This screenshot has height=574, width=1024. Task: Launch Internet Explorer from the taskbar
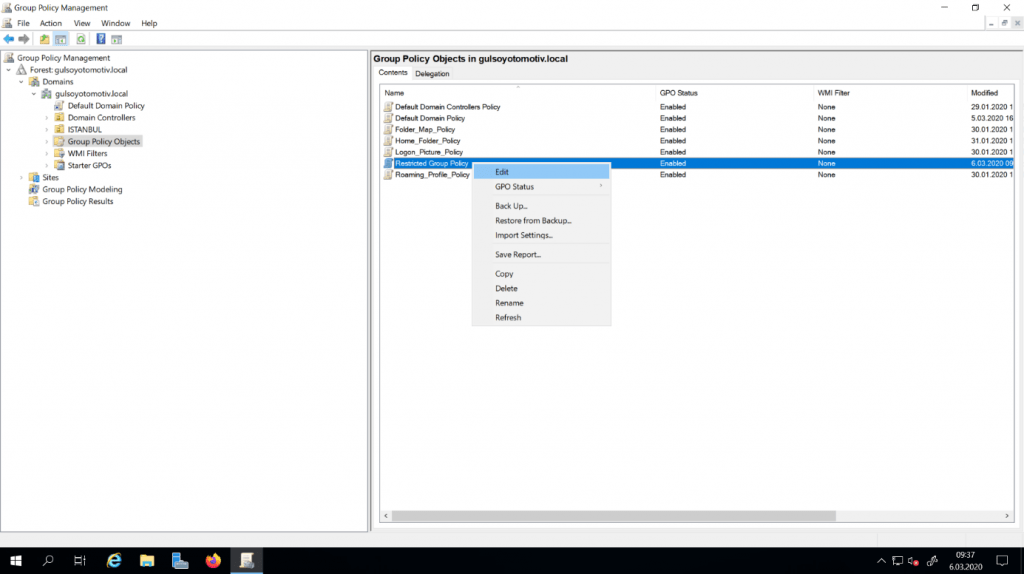(x=114, y=561)
